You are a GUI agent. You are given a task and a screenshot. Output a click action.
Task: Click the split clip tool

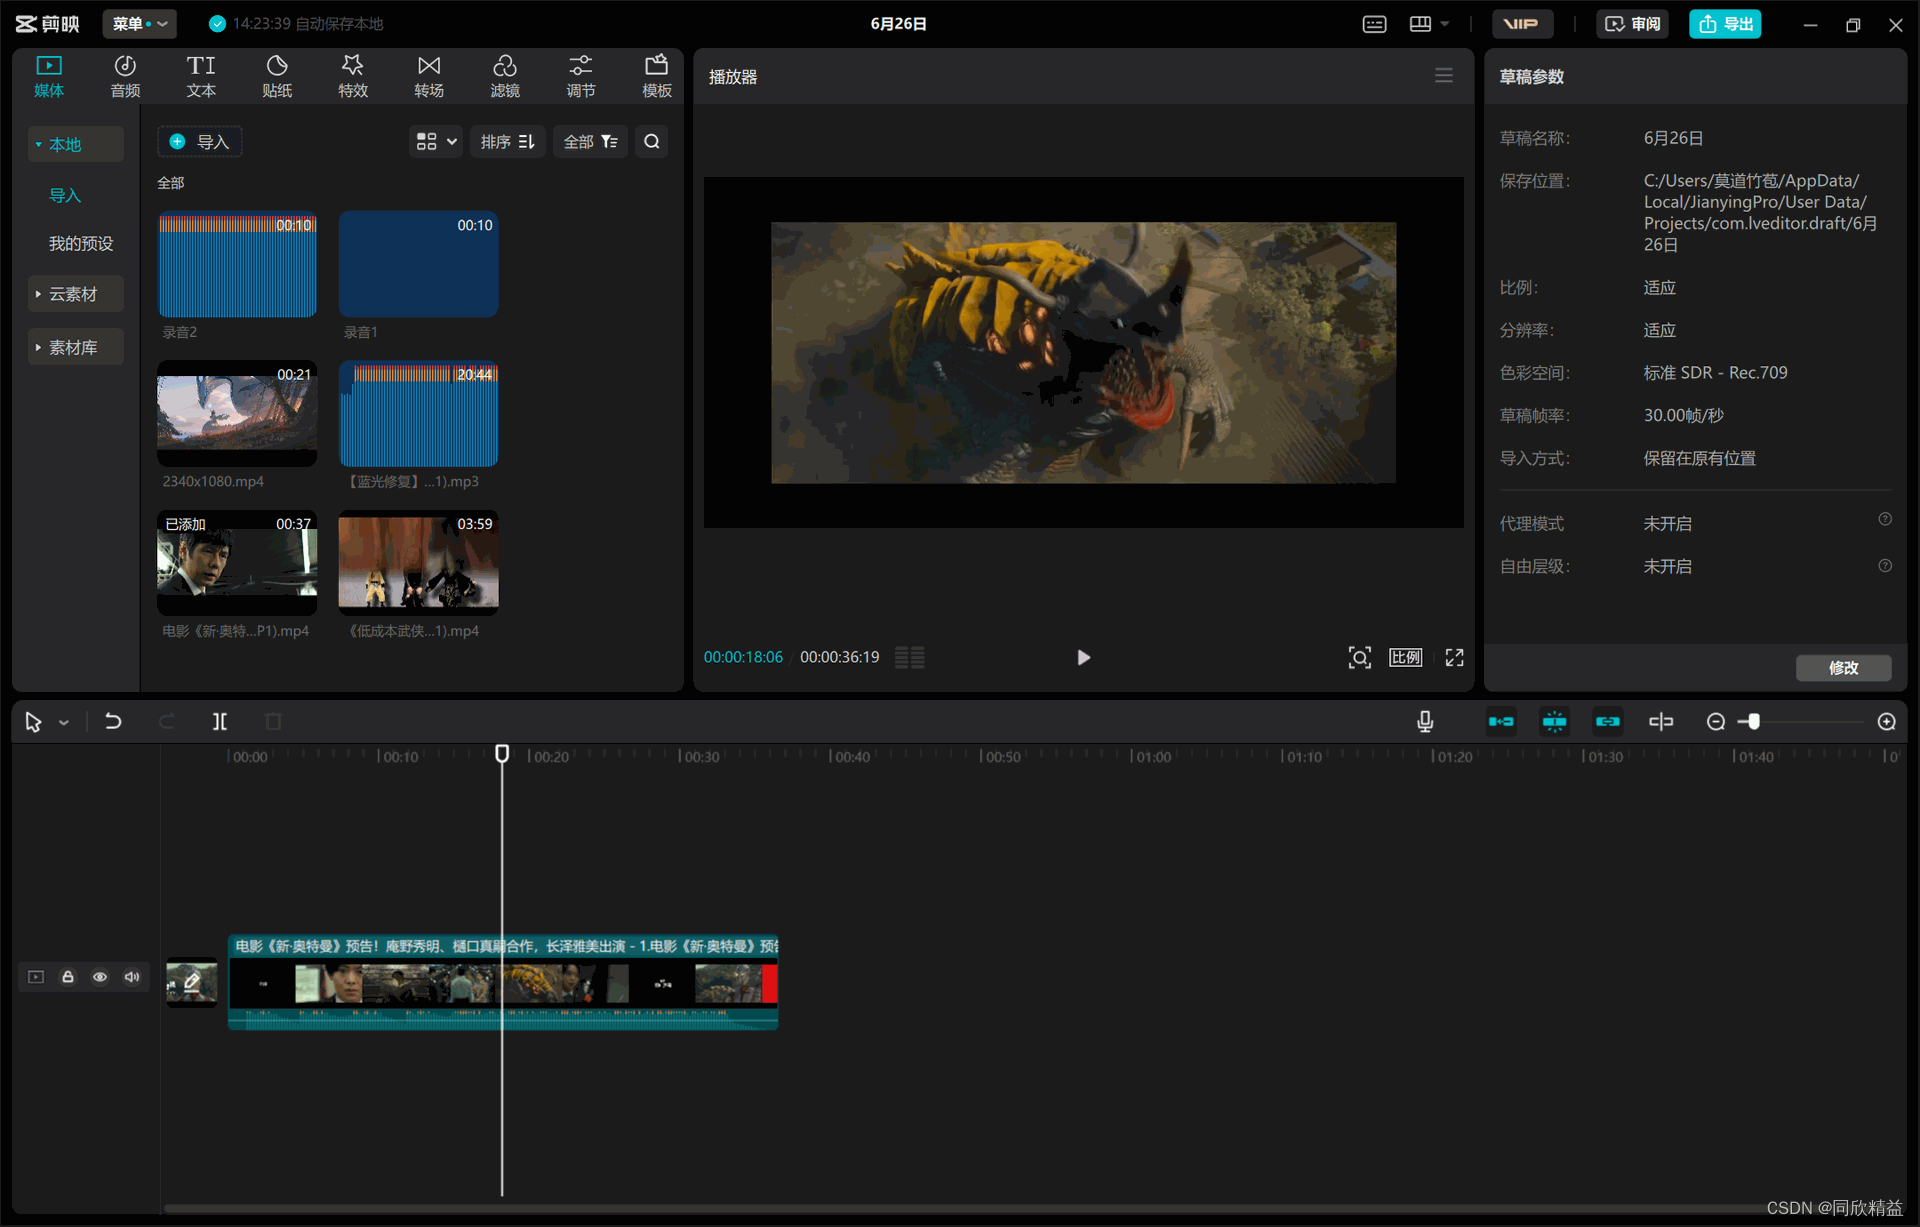point(220,721)
